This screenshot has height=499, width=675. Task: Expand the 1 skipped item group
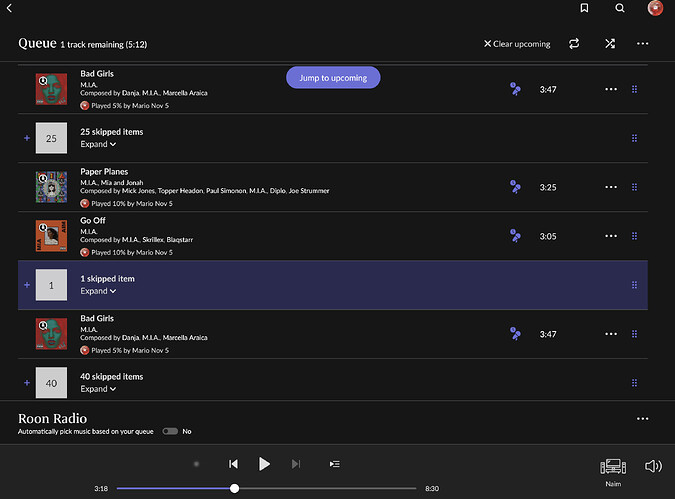pyautogui.click(x=98, y=291)
